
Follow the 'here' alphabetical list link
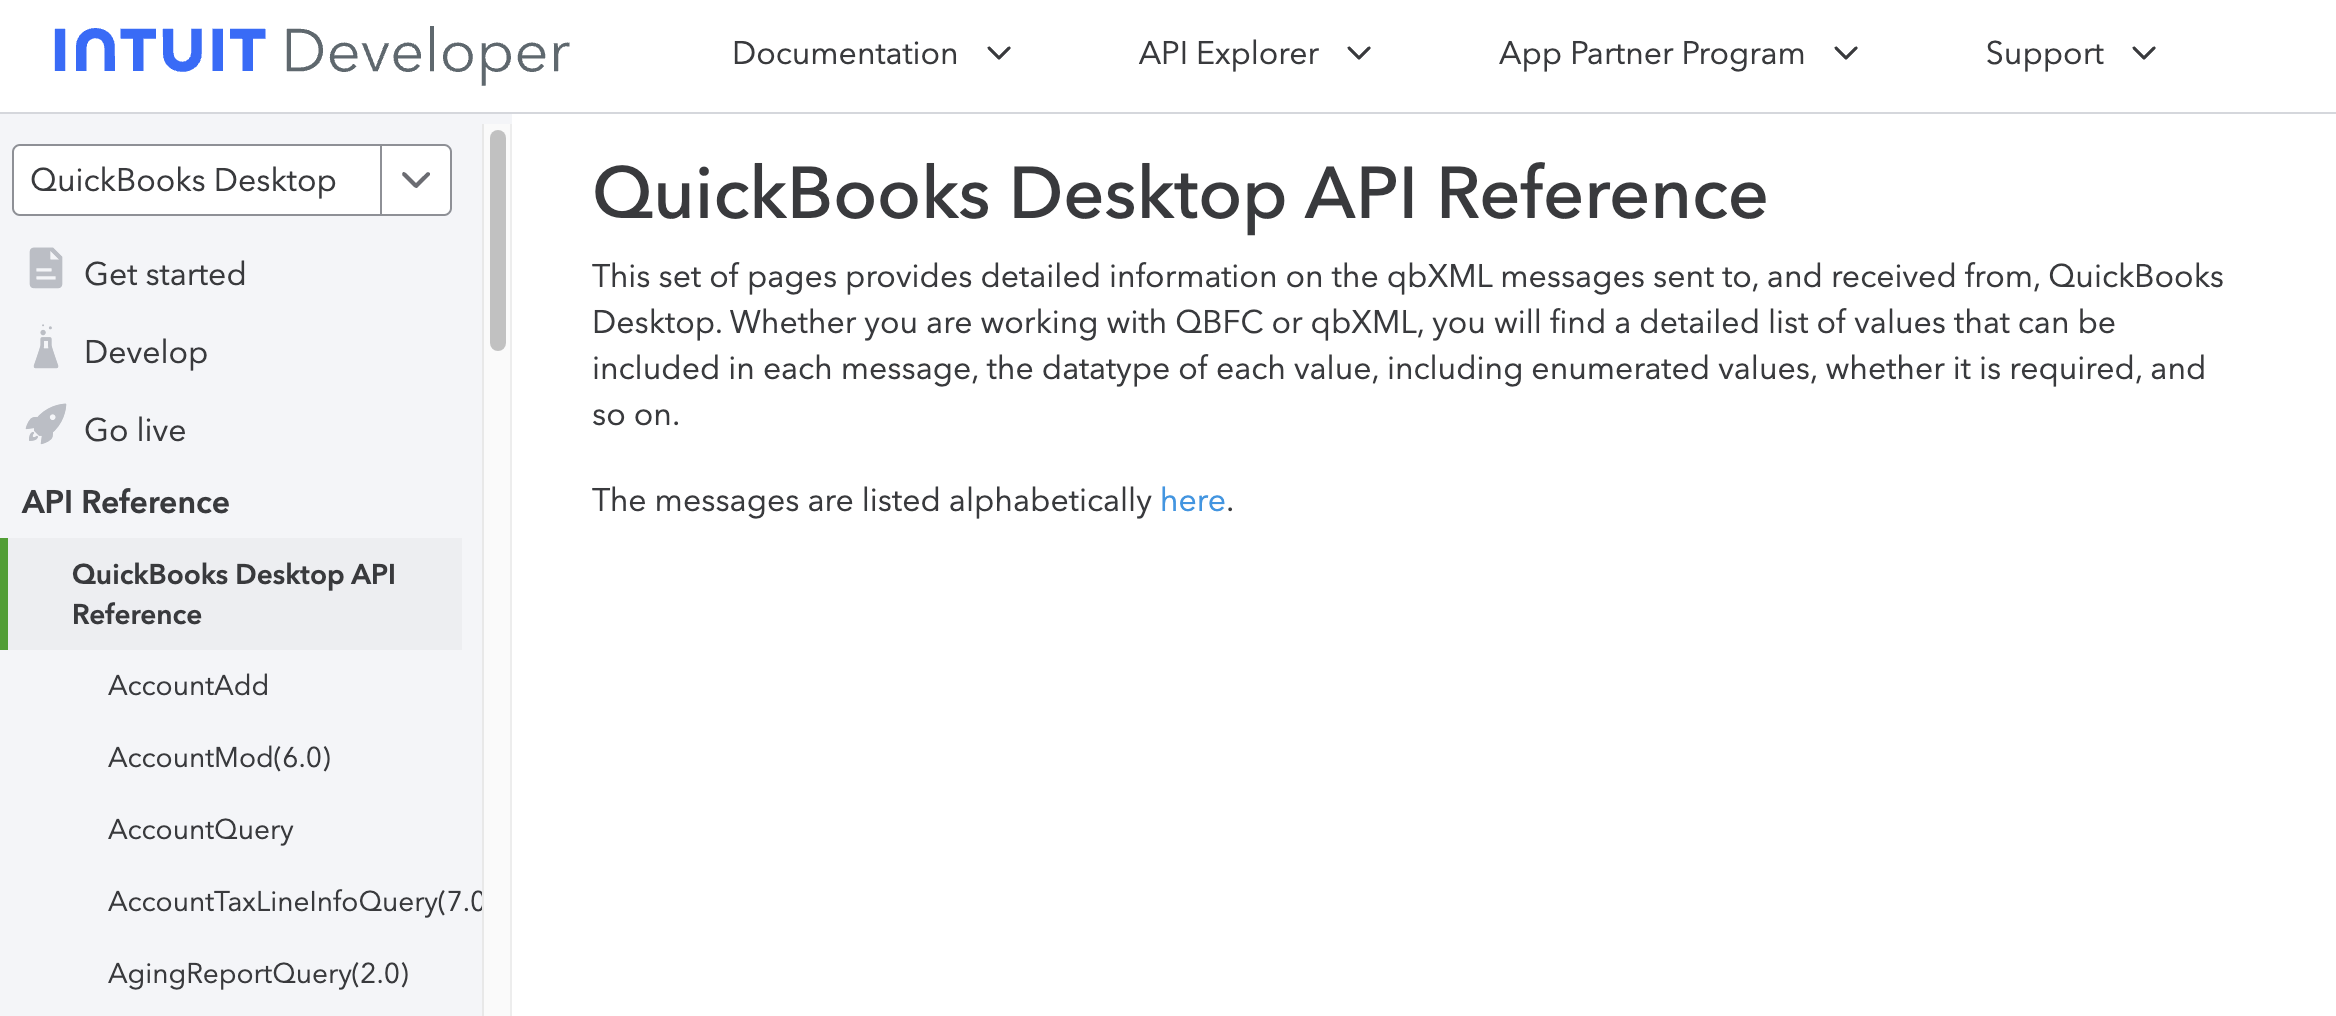click(1192, 500)
